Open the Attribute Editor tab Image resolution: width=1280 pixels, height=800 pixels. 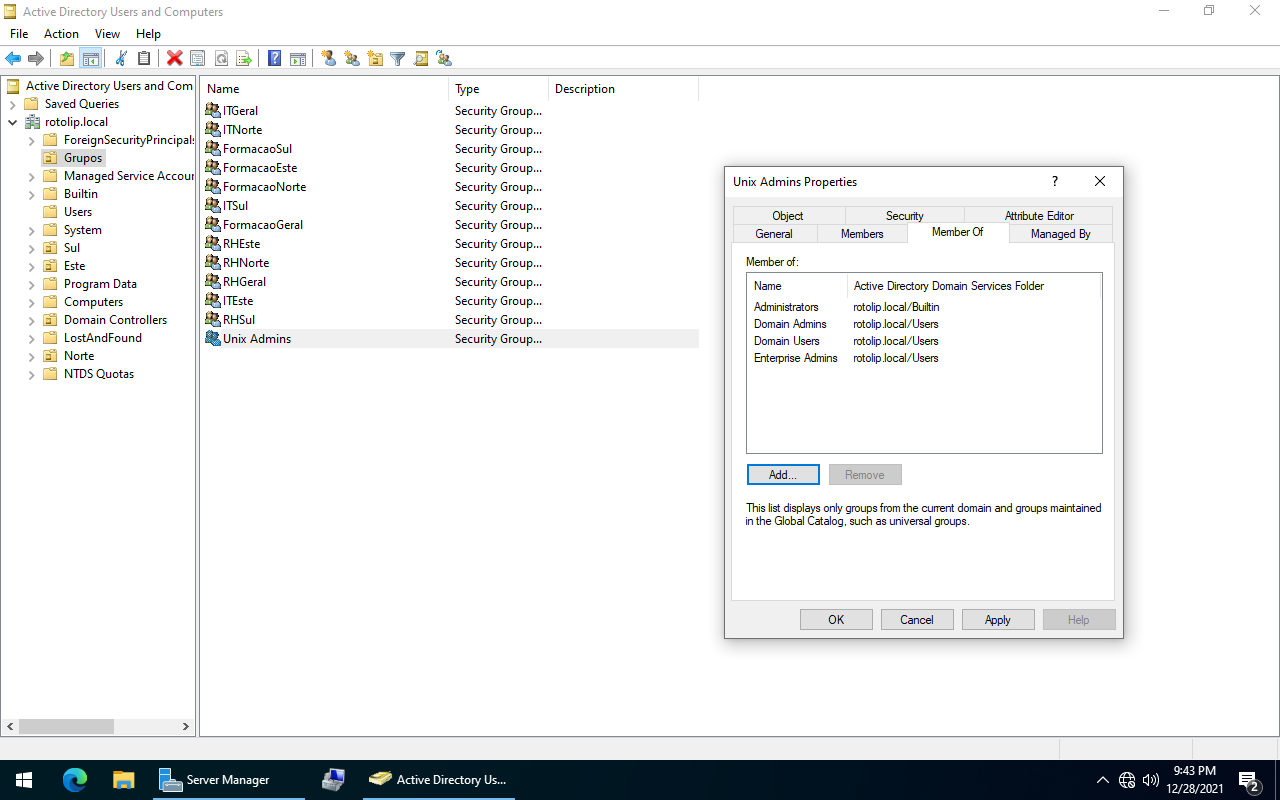coord(1038,216)
